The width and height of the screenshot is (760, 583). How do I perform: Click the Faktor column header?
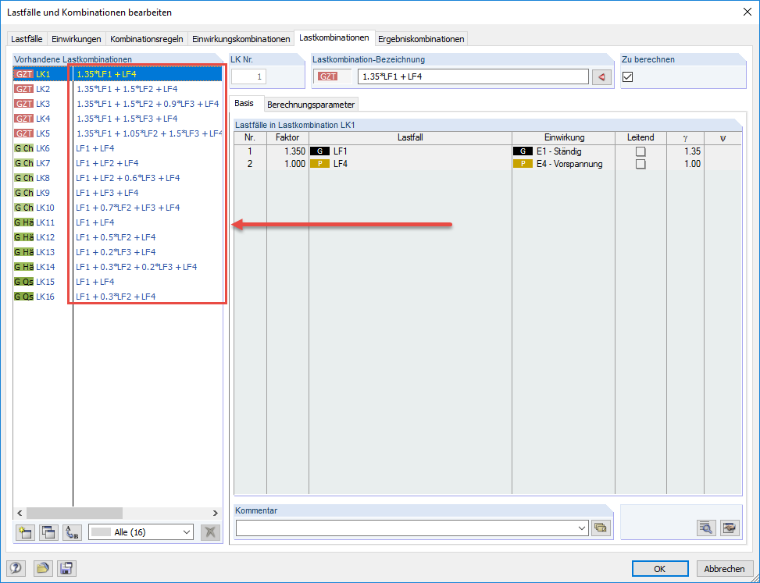coord(287,138)
